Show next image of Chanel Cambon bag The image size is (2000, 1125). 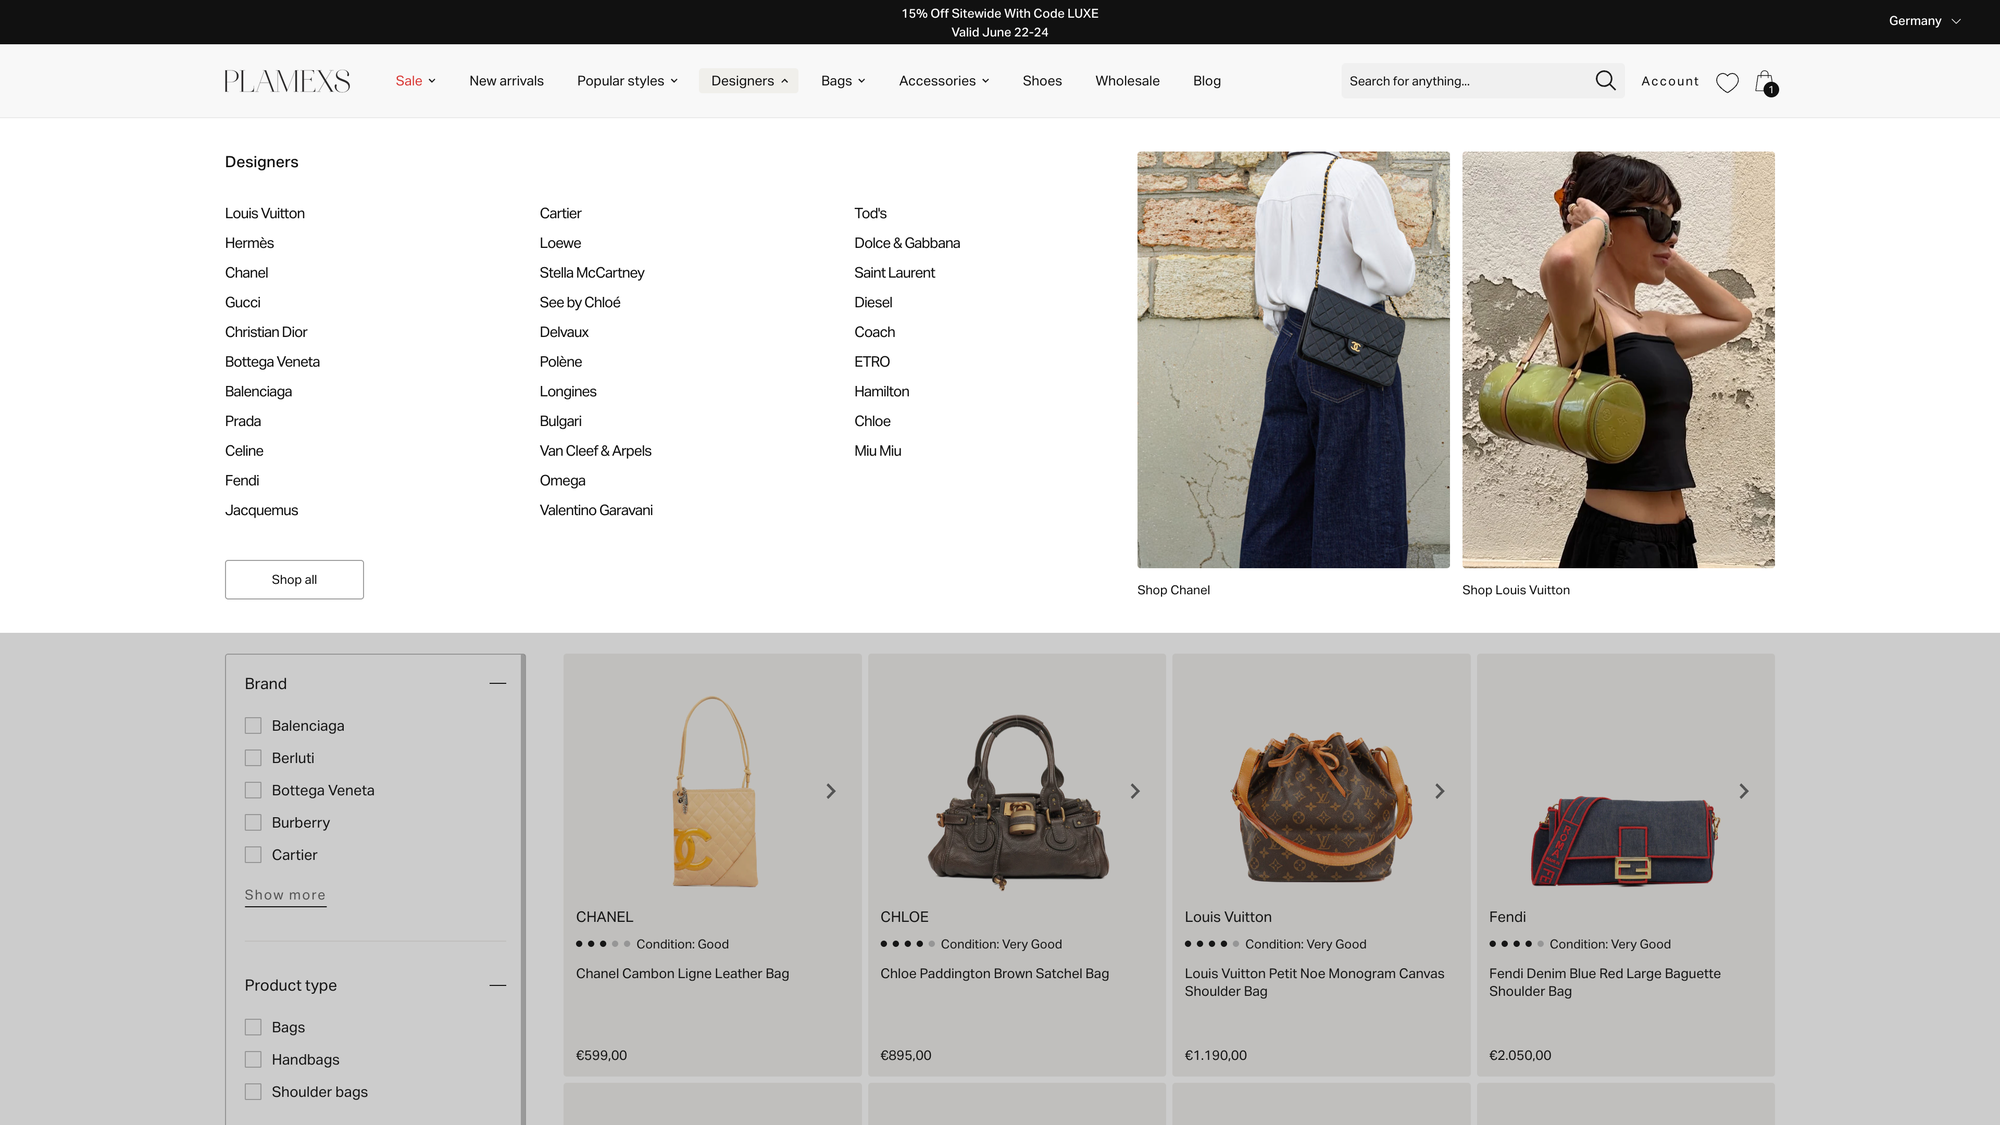pyautogui.click(x=830, y=791)
